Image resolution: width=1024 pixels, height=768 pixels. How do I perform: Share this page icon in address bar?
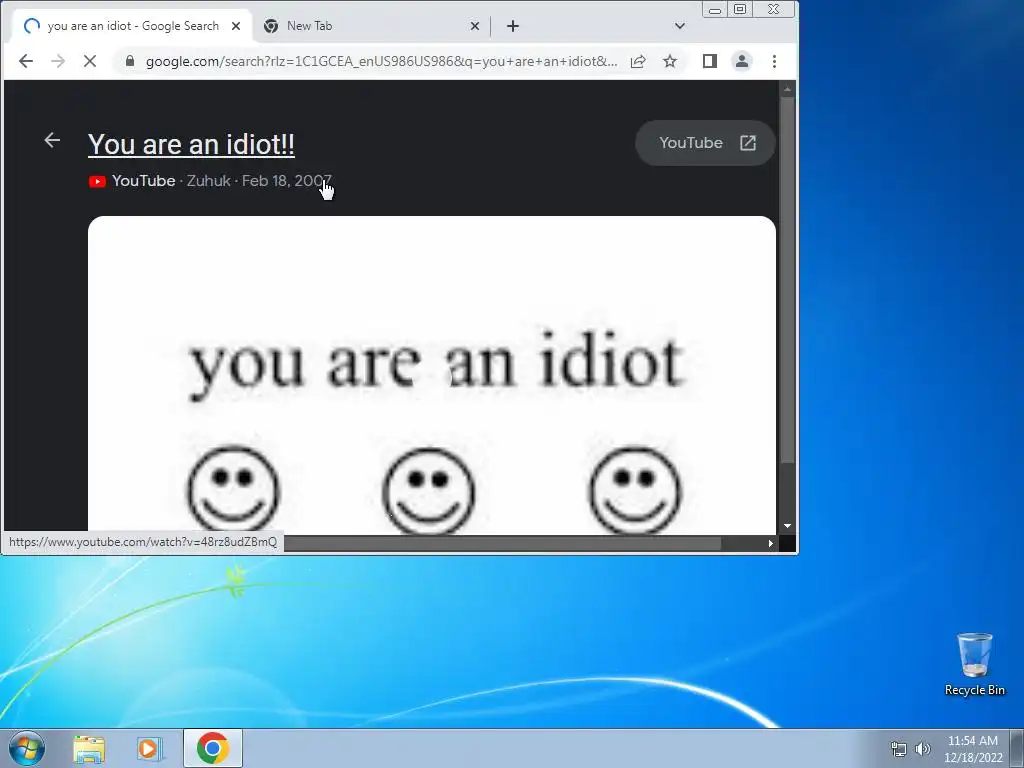[x=638, y=61]
